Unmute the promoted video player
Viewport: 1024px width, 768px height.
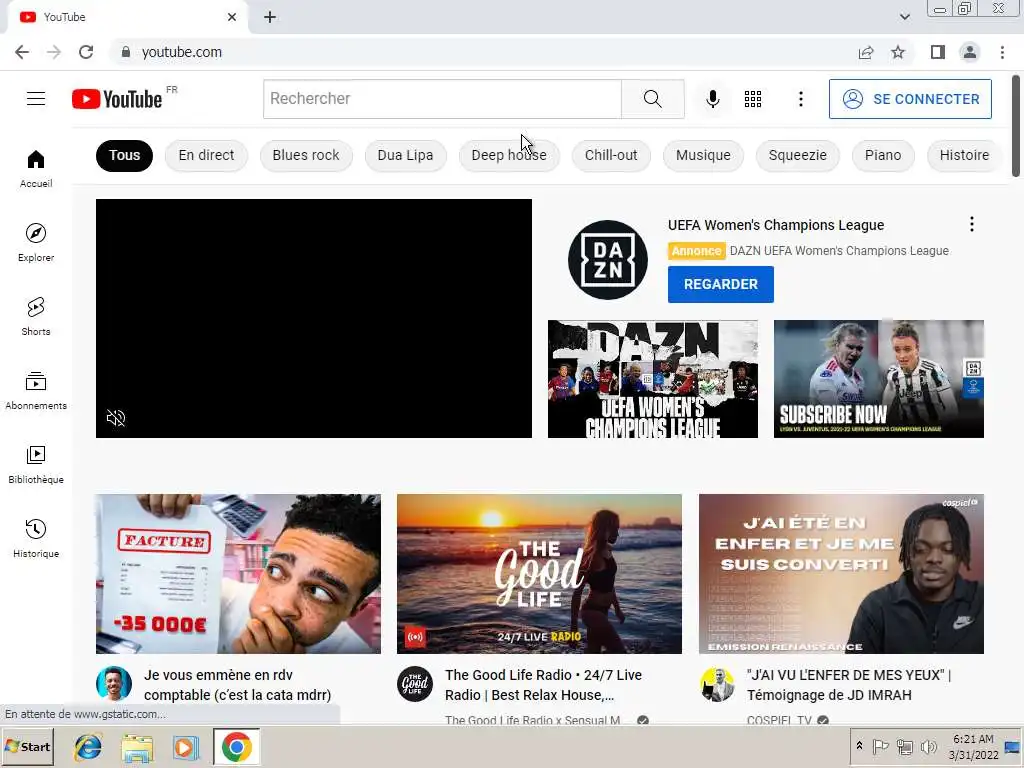click(116, 418)
